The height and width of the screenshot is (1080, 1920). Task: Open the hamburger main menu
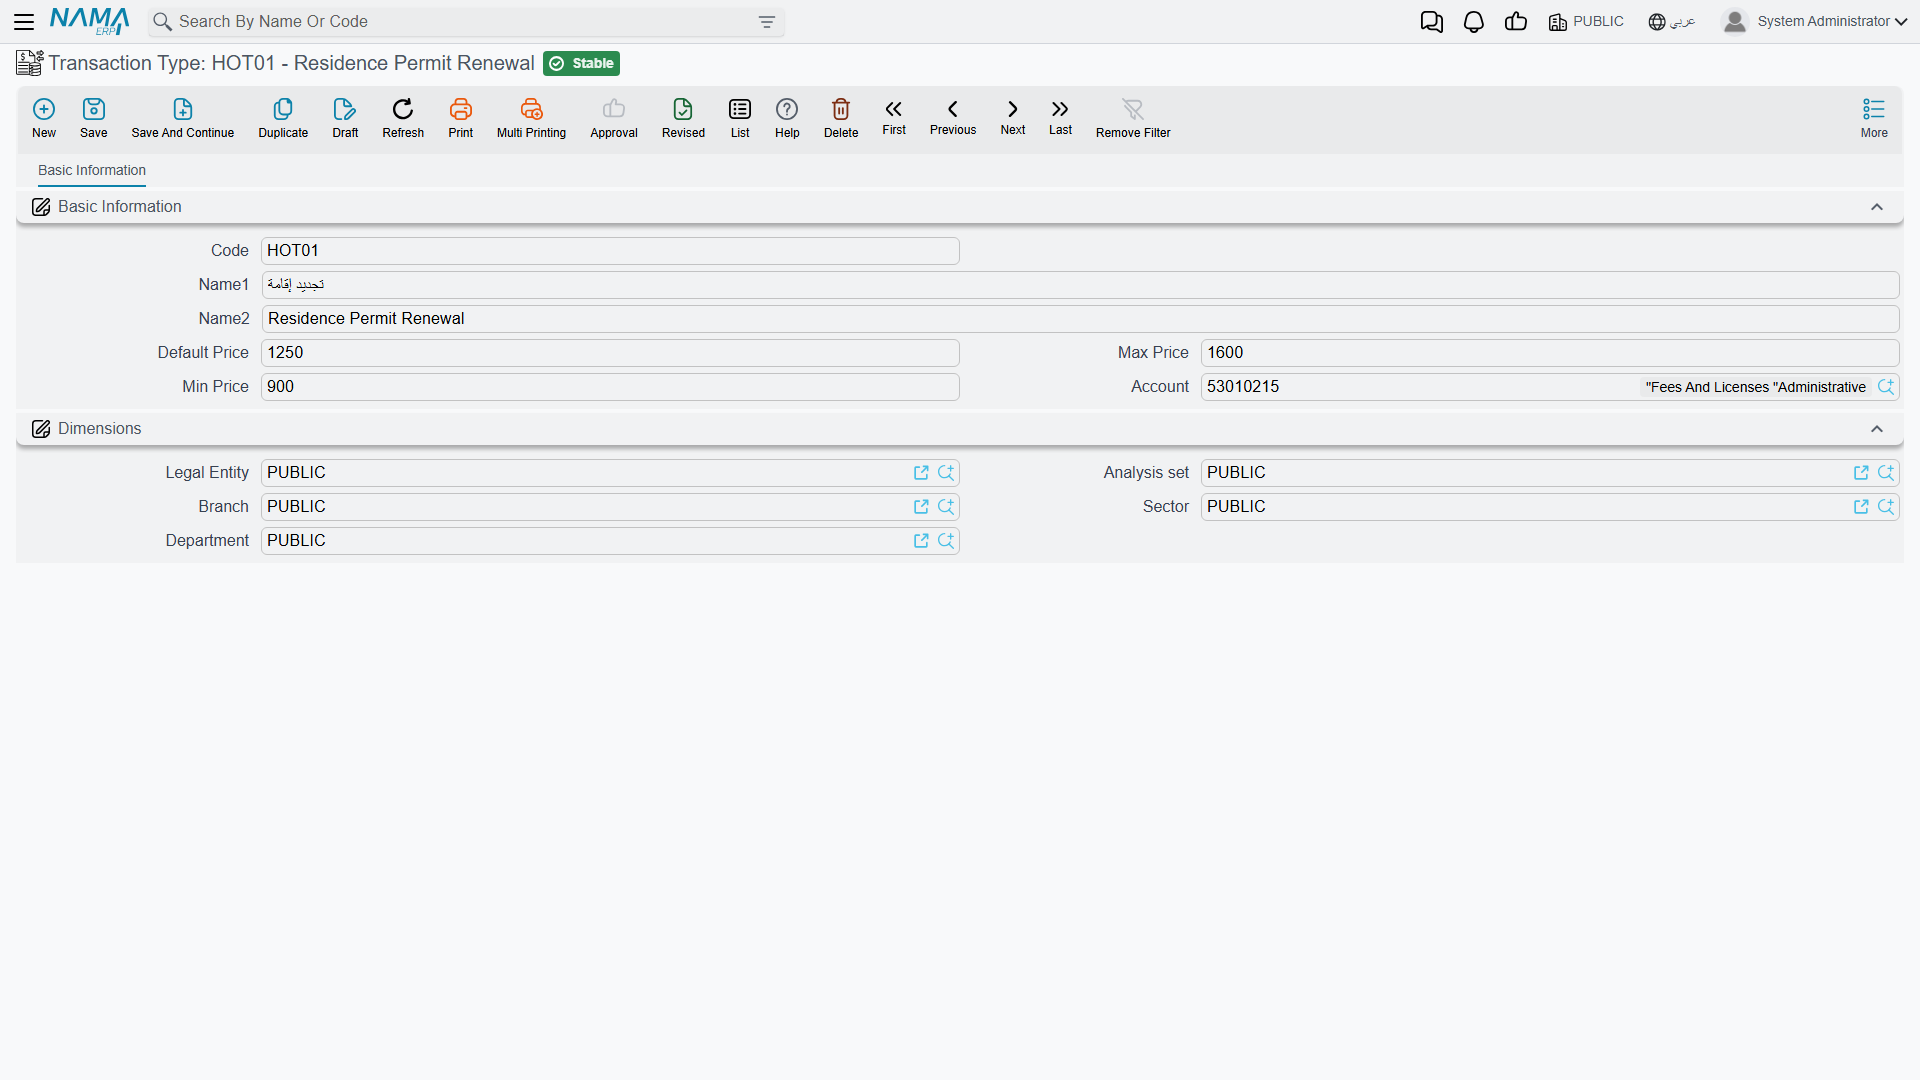[24, 21]
